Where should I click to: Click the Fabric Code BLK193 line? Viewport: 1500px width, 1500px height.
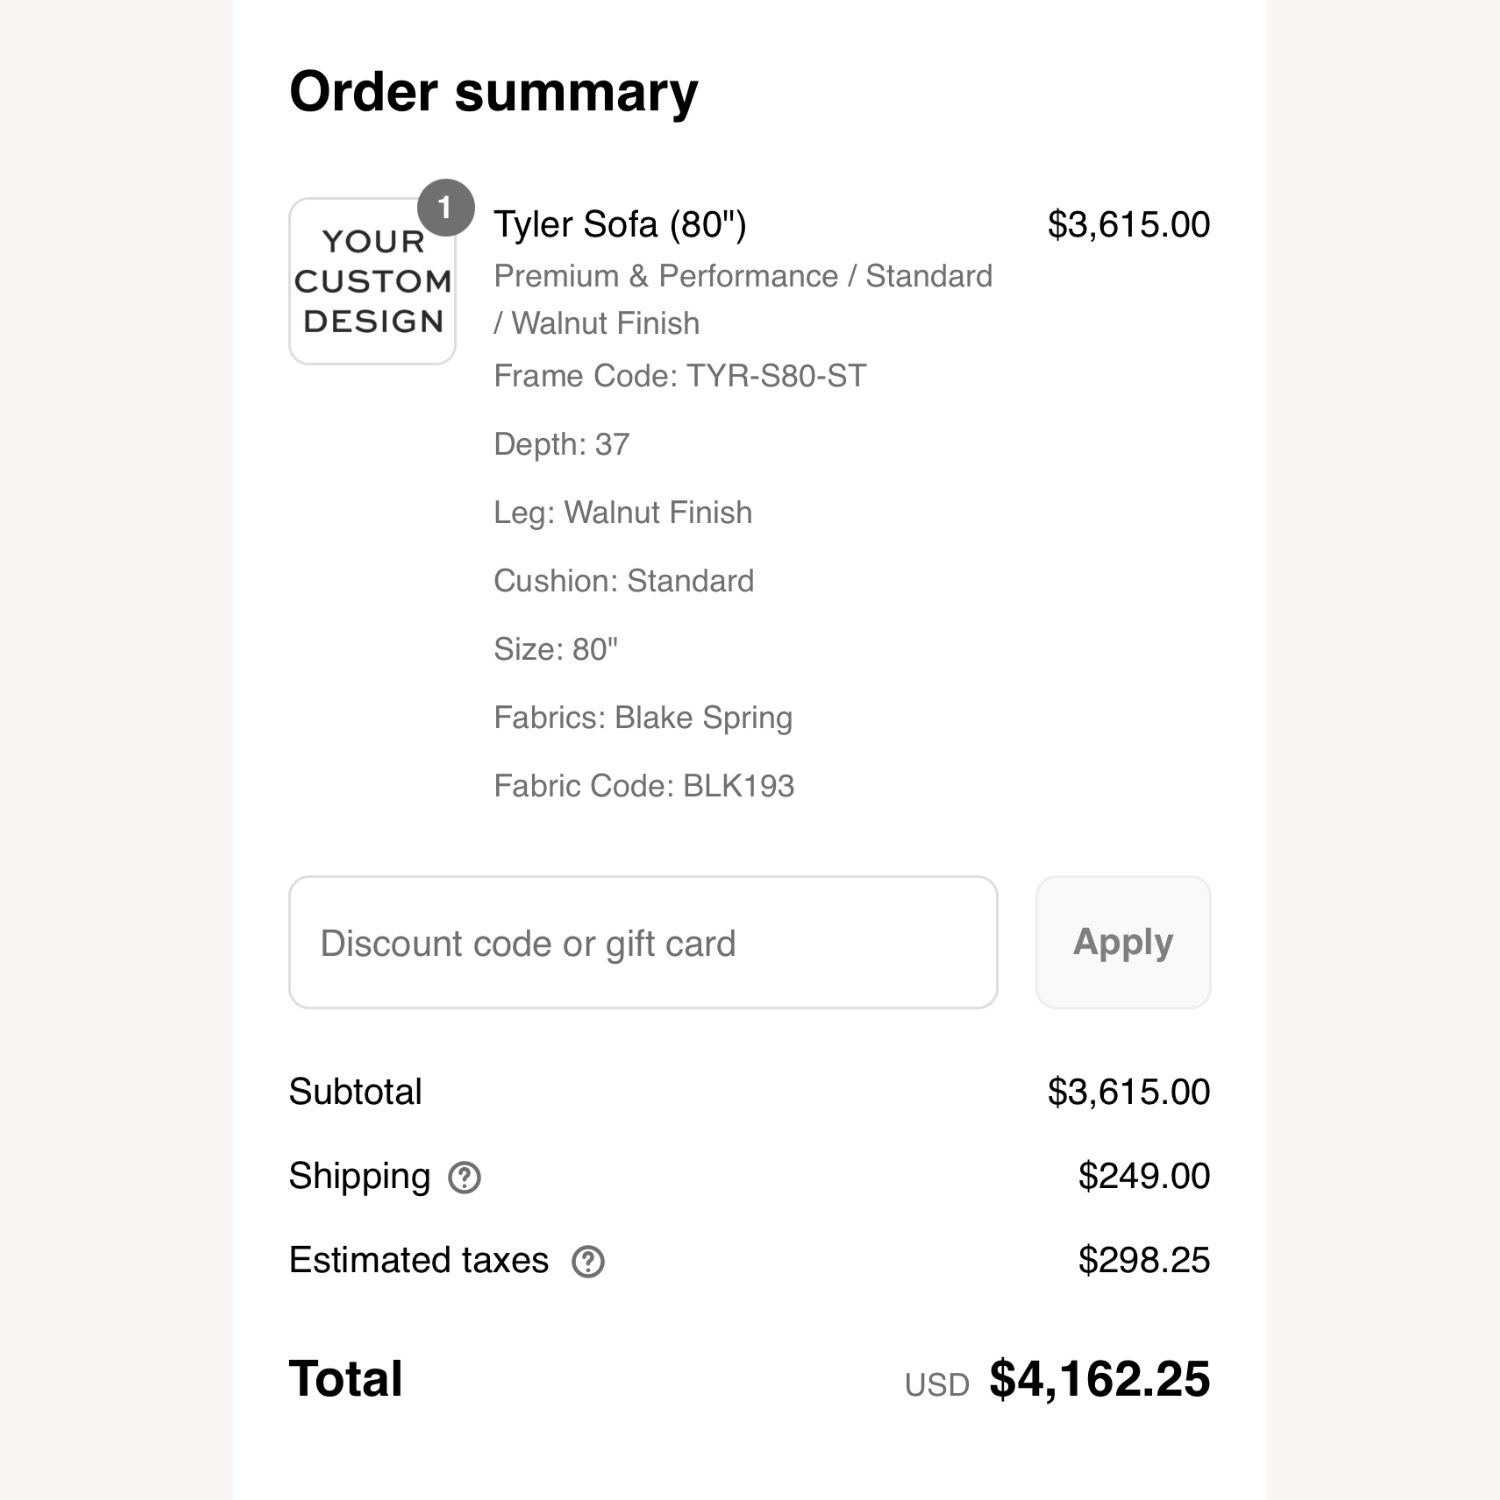[644, 786]
